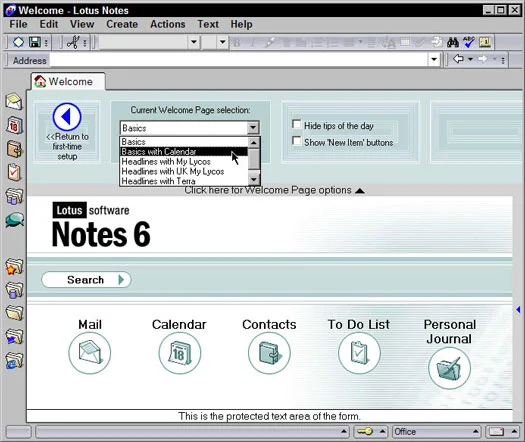The width and height of the screenshot is (525, 442).
Task: Open the Back button history dropdown arrow
Action: [x=470, y=60]
